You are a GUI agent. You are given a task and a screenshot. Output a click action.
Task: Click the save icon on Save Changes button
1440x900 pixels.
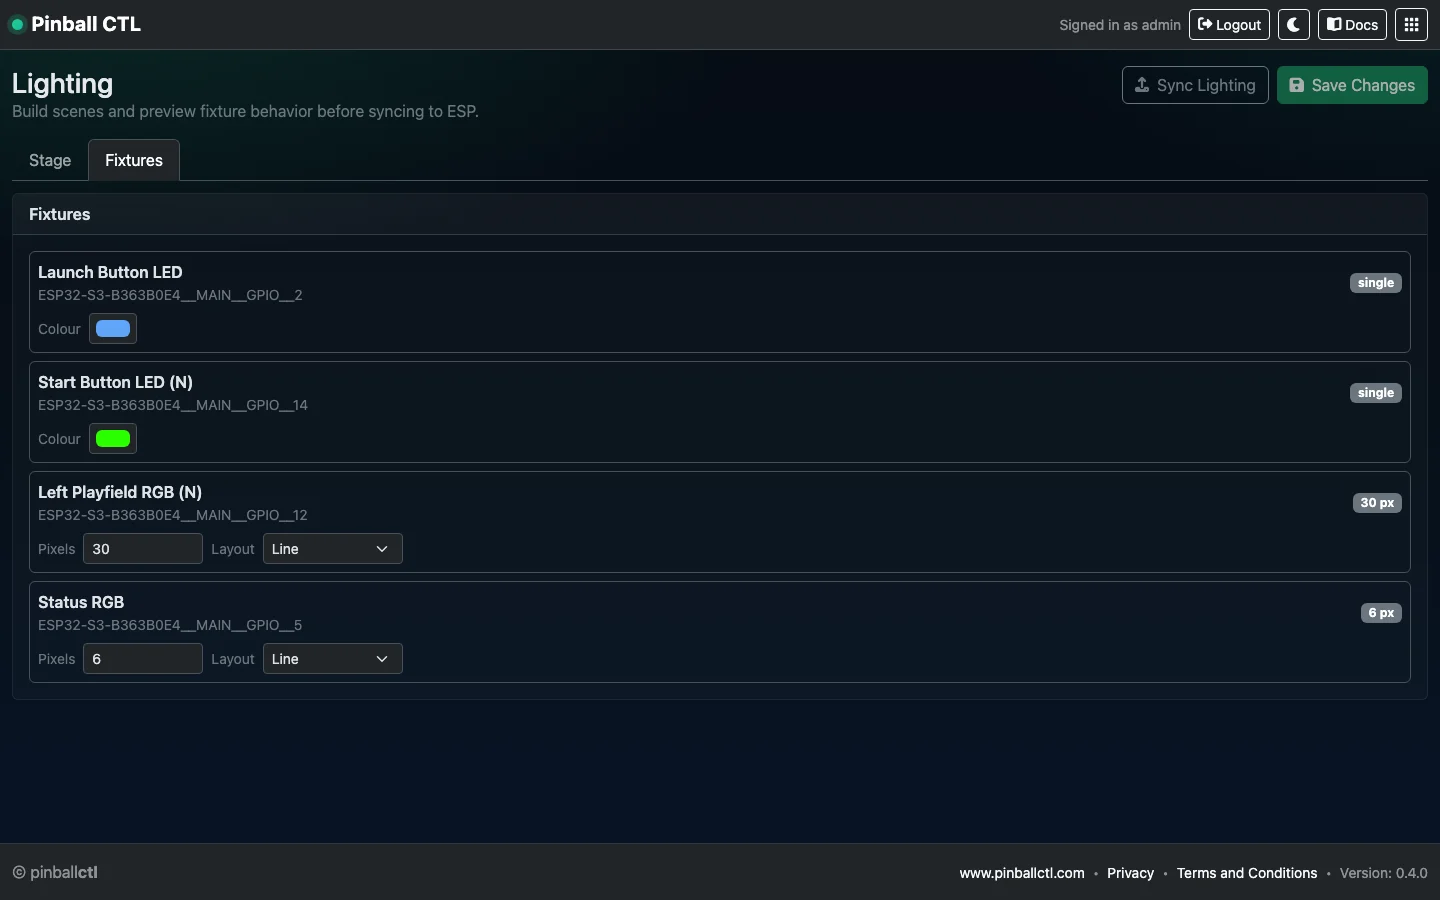(x=1297, y=85)
